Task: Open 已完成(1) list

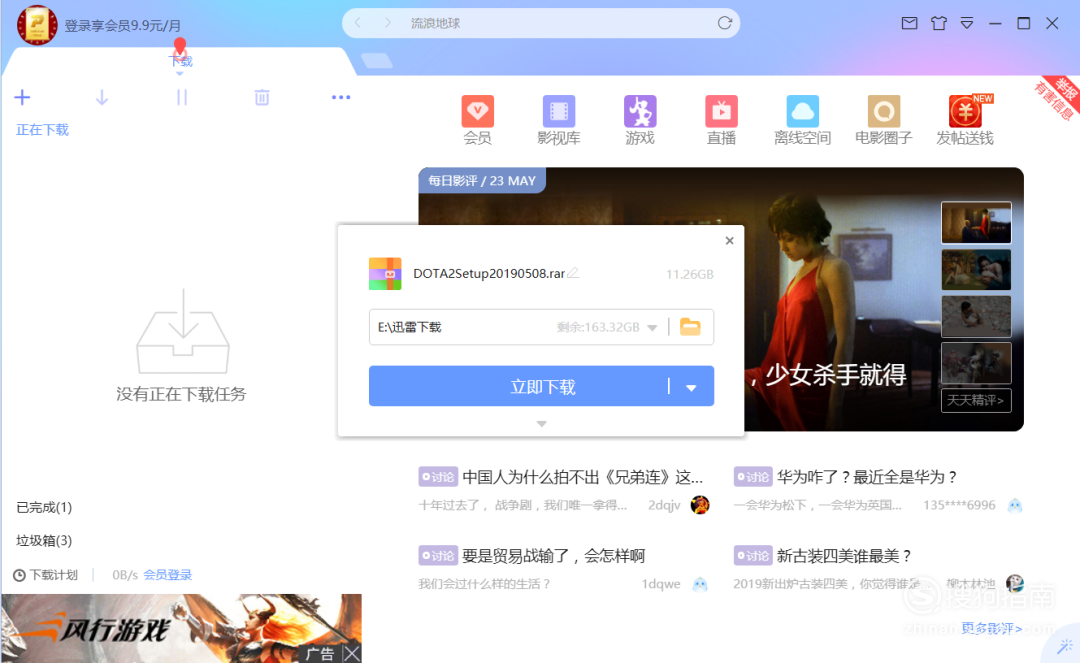Action: point(44,507)
